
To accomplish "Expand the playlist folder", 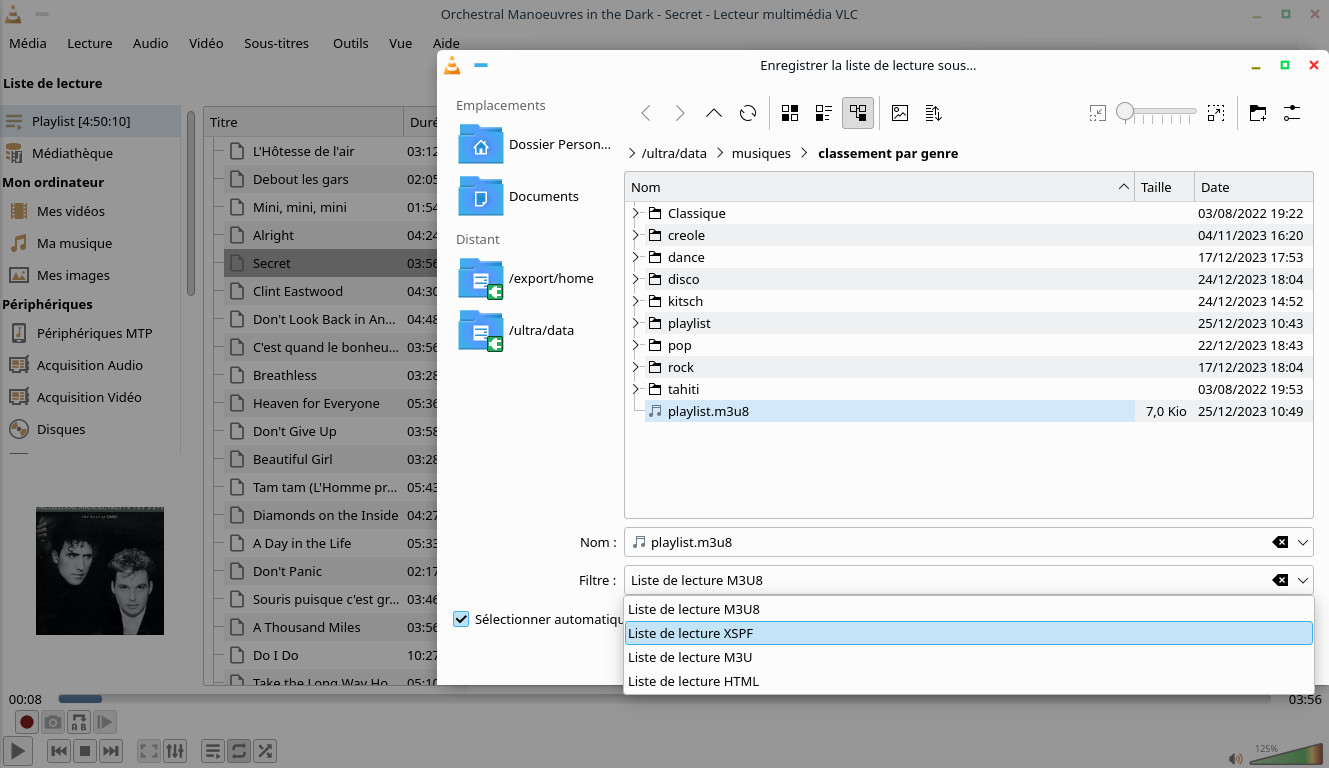I will (x=635, y=323).
